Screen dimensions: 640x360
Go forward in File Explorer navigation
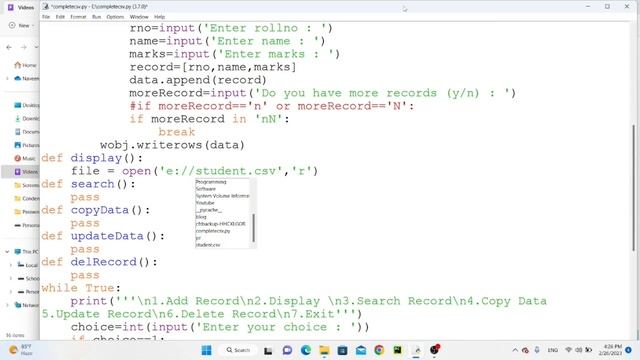pos(24,47)
